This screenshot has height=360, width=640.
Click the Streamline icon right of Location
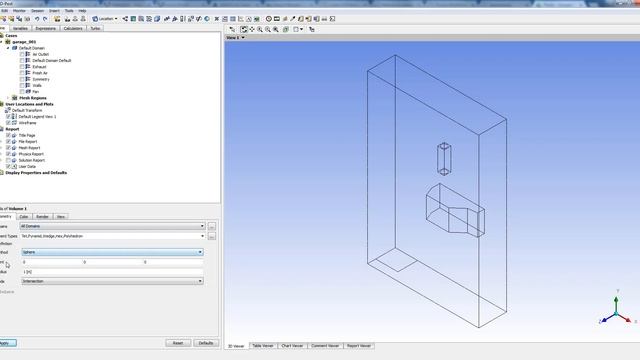[141, 19]
